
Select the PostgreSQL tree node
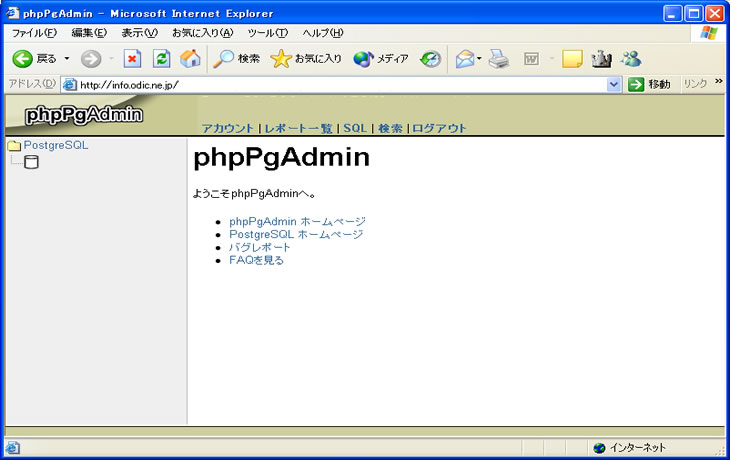point(56,145)
